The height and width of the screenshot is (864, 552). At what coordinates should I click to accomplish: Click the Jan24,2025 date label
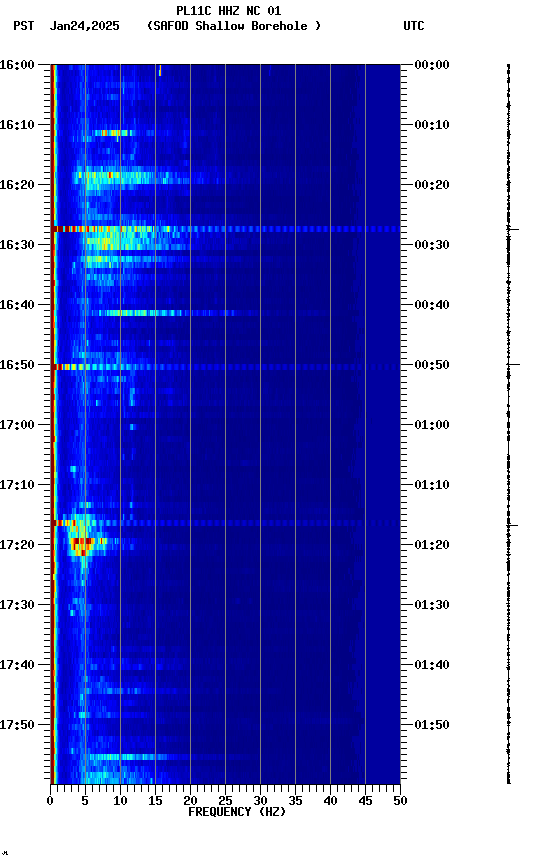84,26
